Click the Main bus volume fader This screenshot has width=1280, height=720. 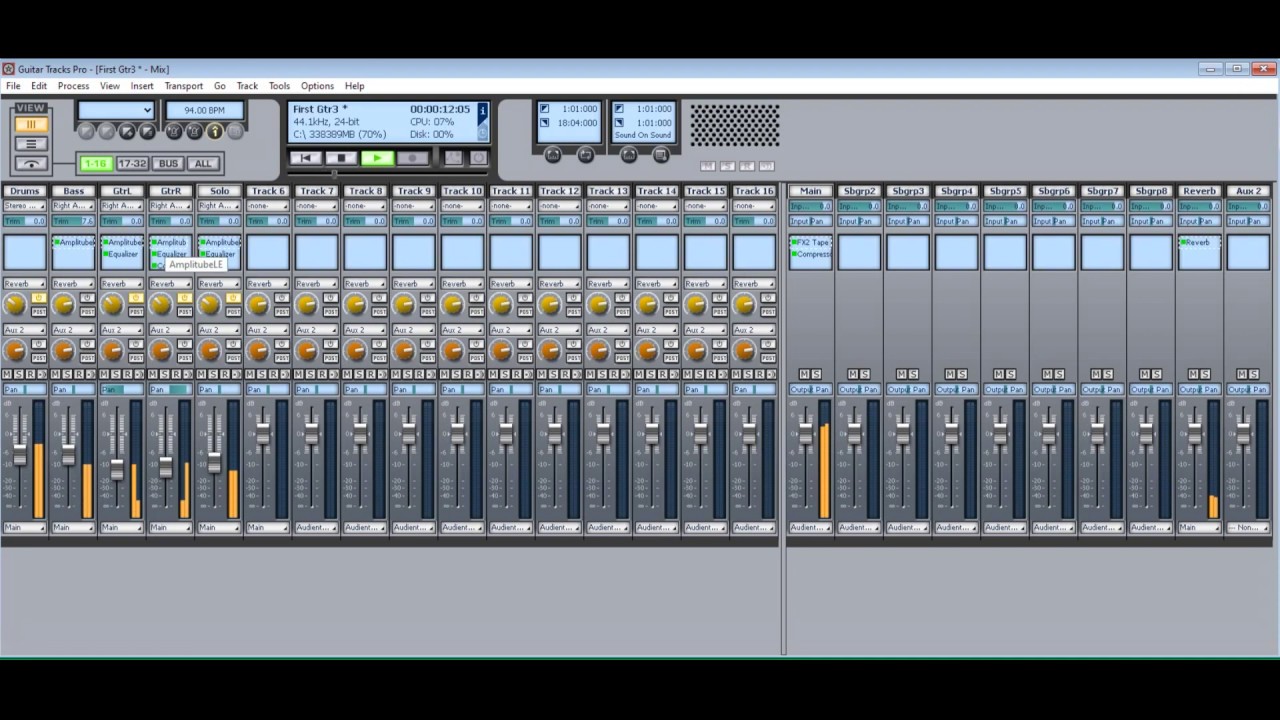pos(806,433)
